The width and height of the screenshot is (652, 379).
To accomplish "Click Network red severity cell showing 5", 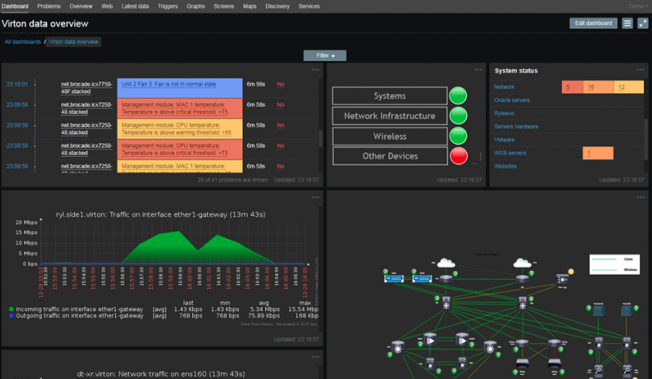I will coord(572,87).
